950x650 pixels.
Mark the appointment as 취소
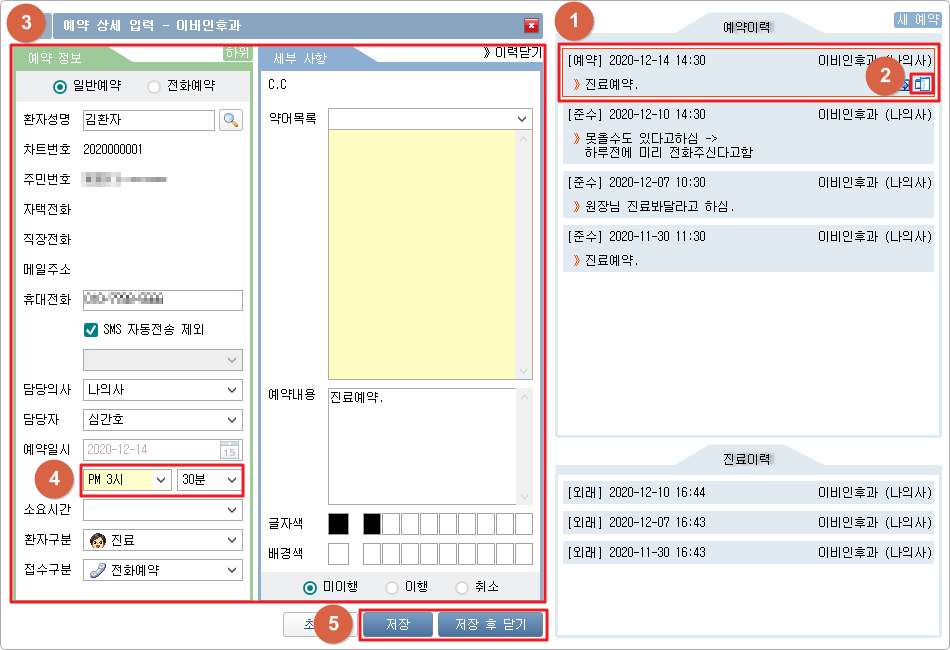462,587
